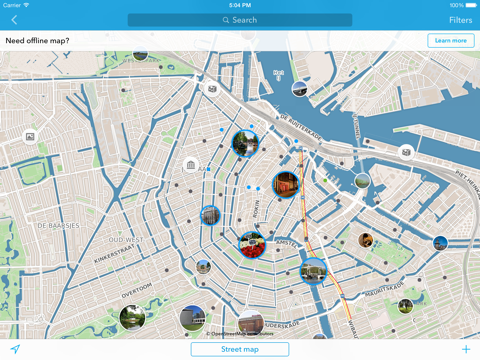
Task: Select the small building photo south of Kinkerstraat
Action: (203, 267)
